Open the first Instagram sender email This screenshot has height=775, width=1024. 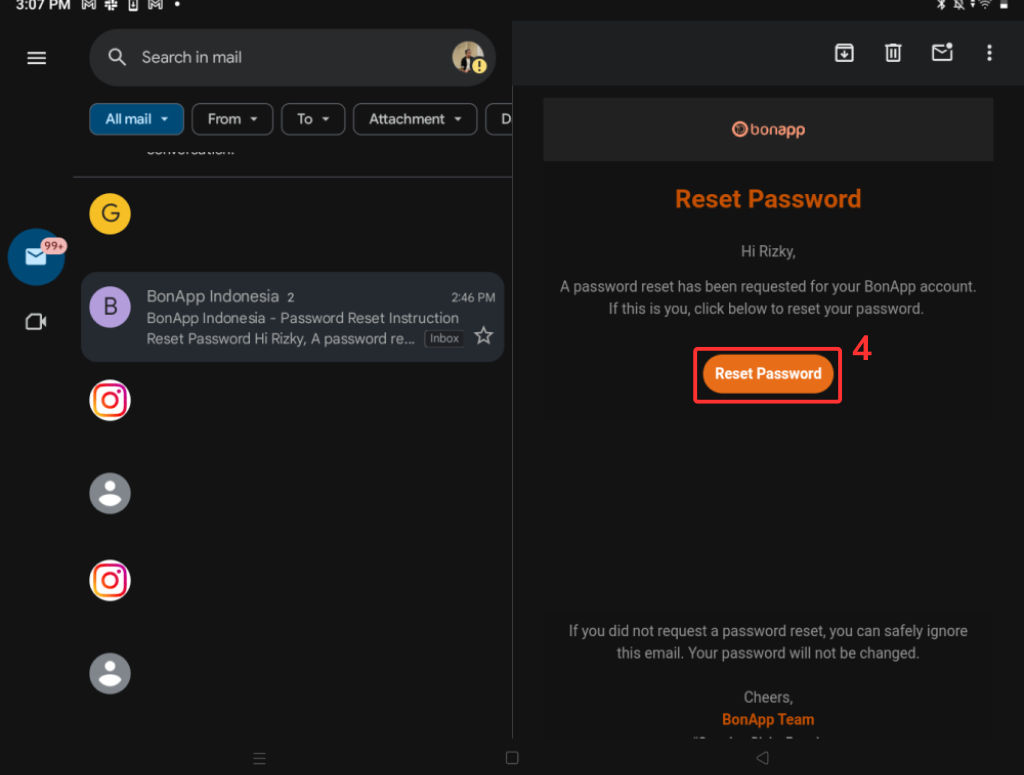[x=110, y=400]
